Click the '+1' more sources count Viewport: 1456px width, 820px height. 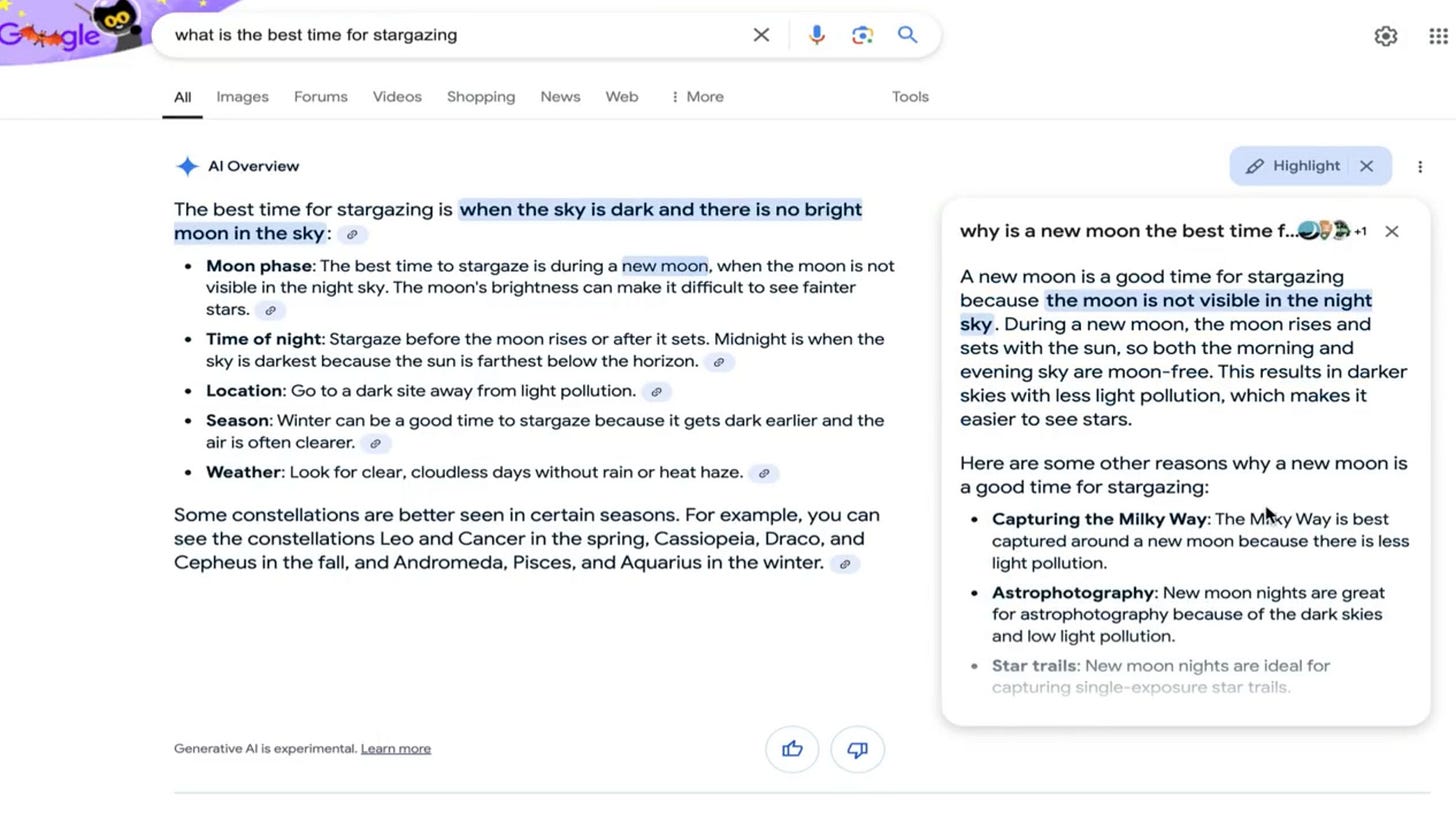1360,232
